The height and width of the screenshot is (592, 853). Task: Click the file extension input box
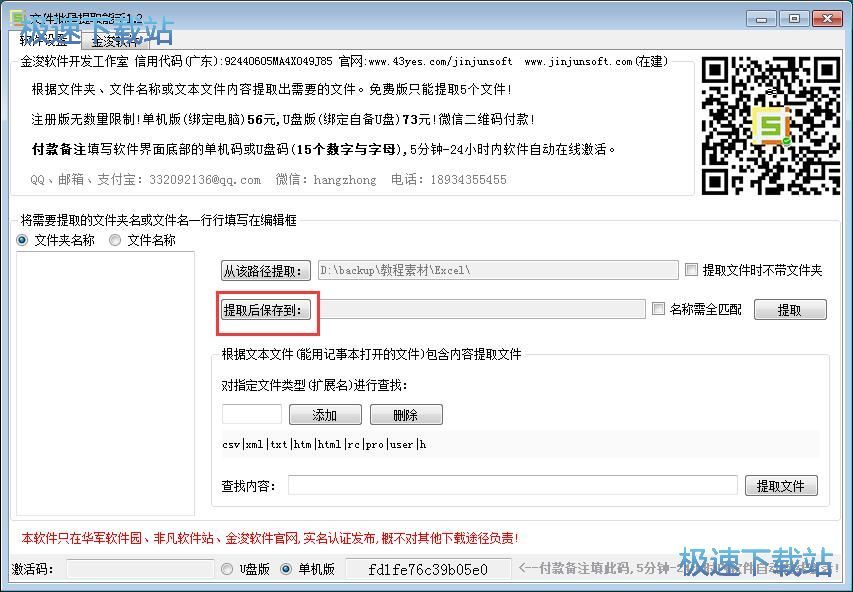coord(252,414)
